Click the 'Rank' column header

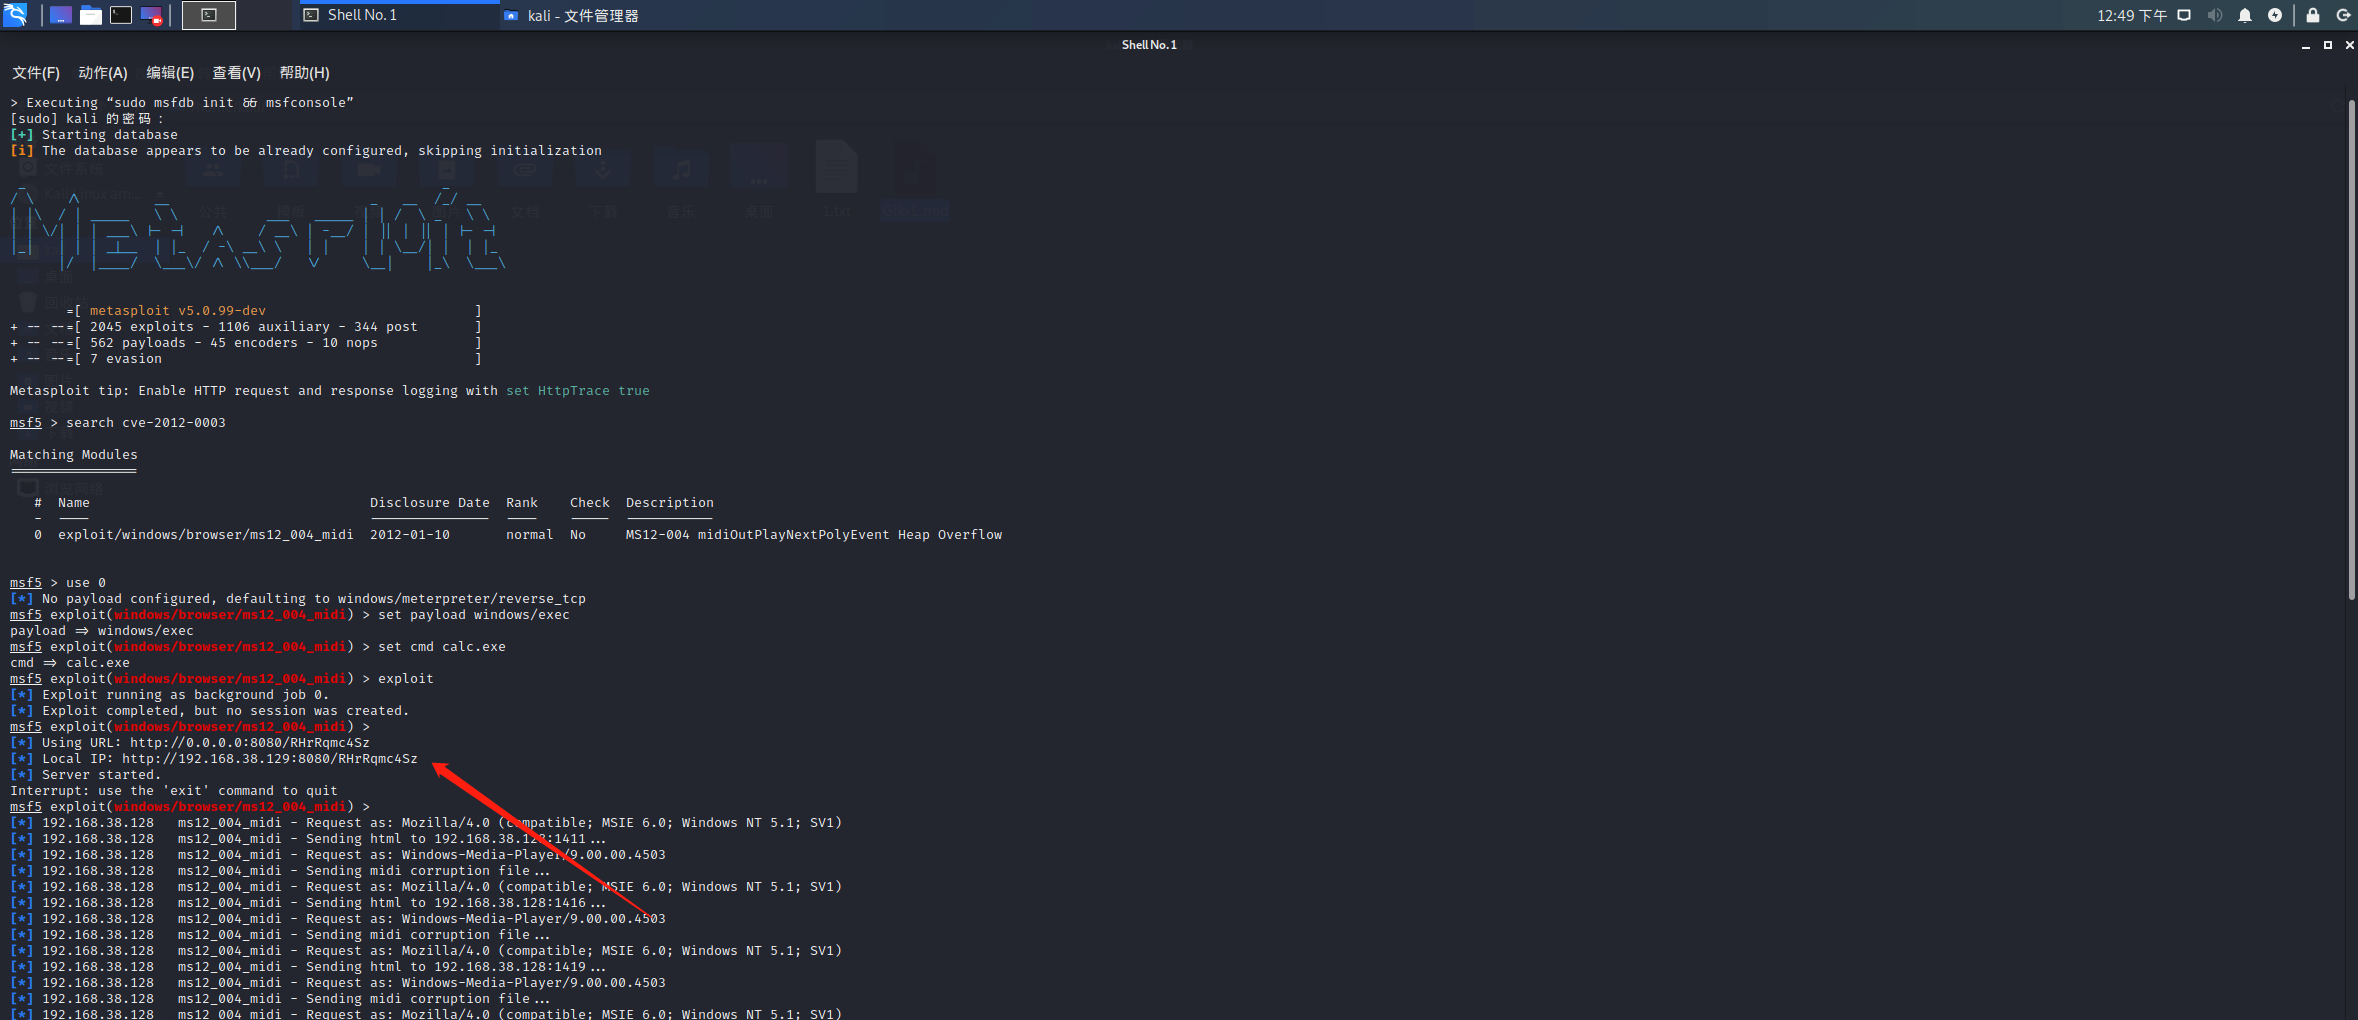522,503
